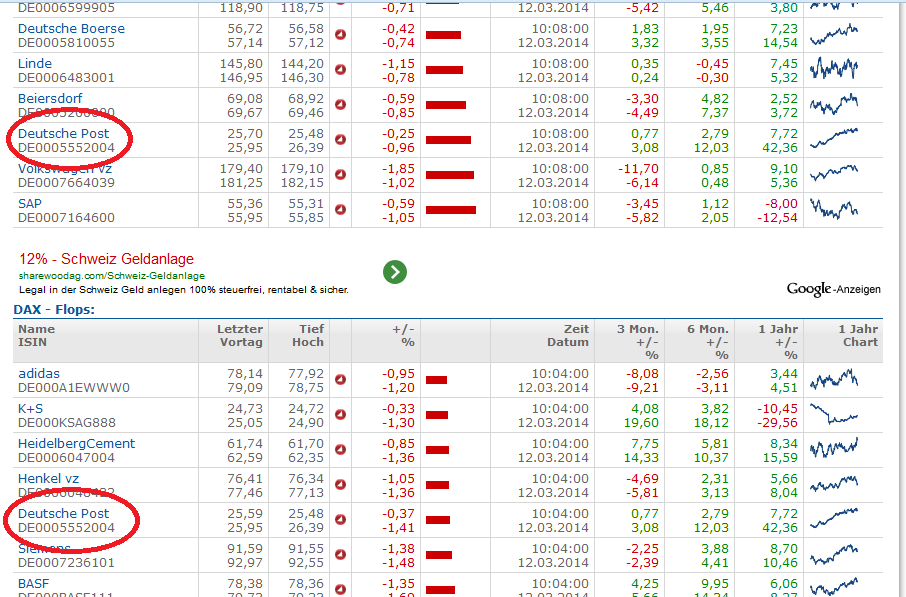Image resolution: width=906 pixels, height=597 pixels.
Task: Select the ISIN DE0007236101
Action: [x=66, y=563]
